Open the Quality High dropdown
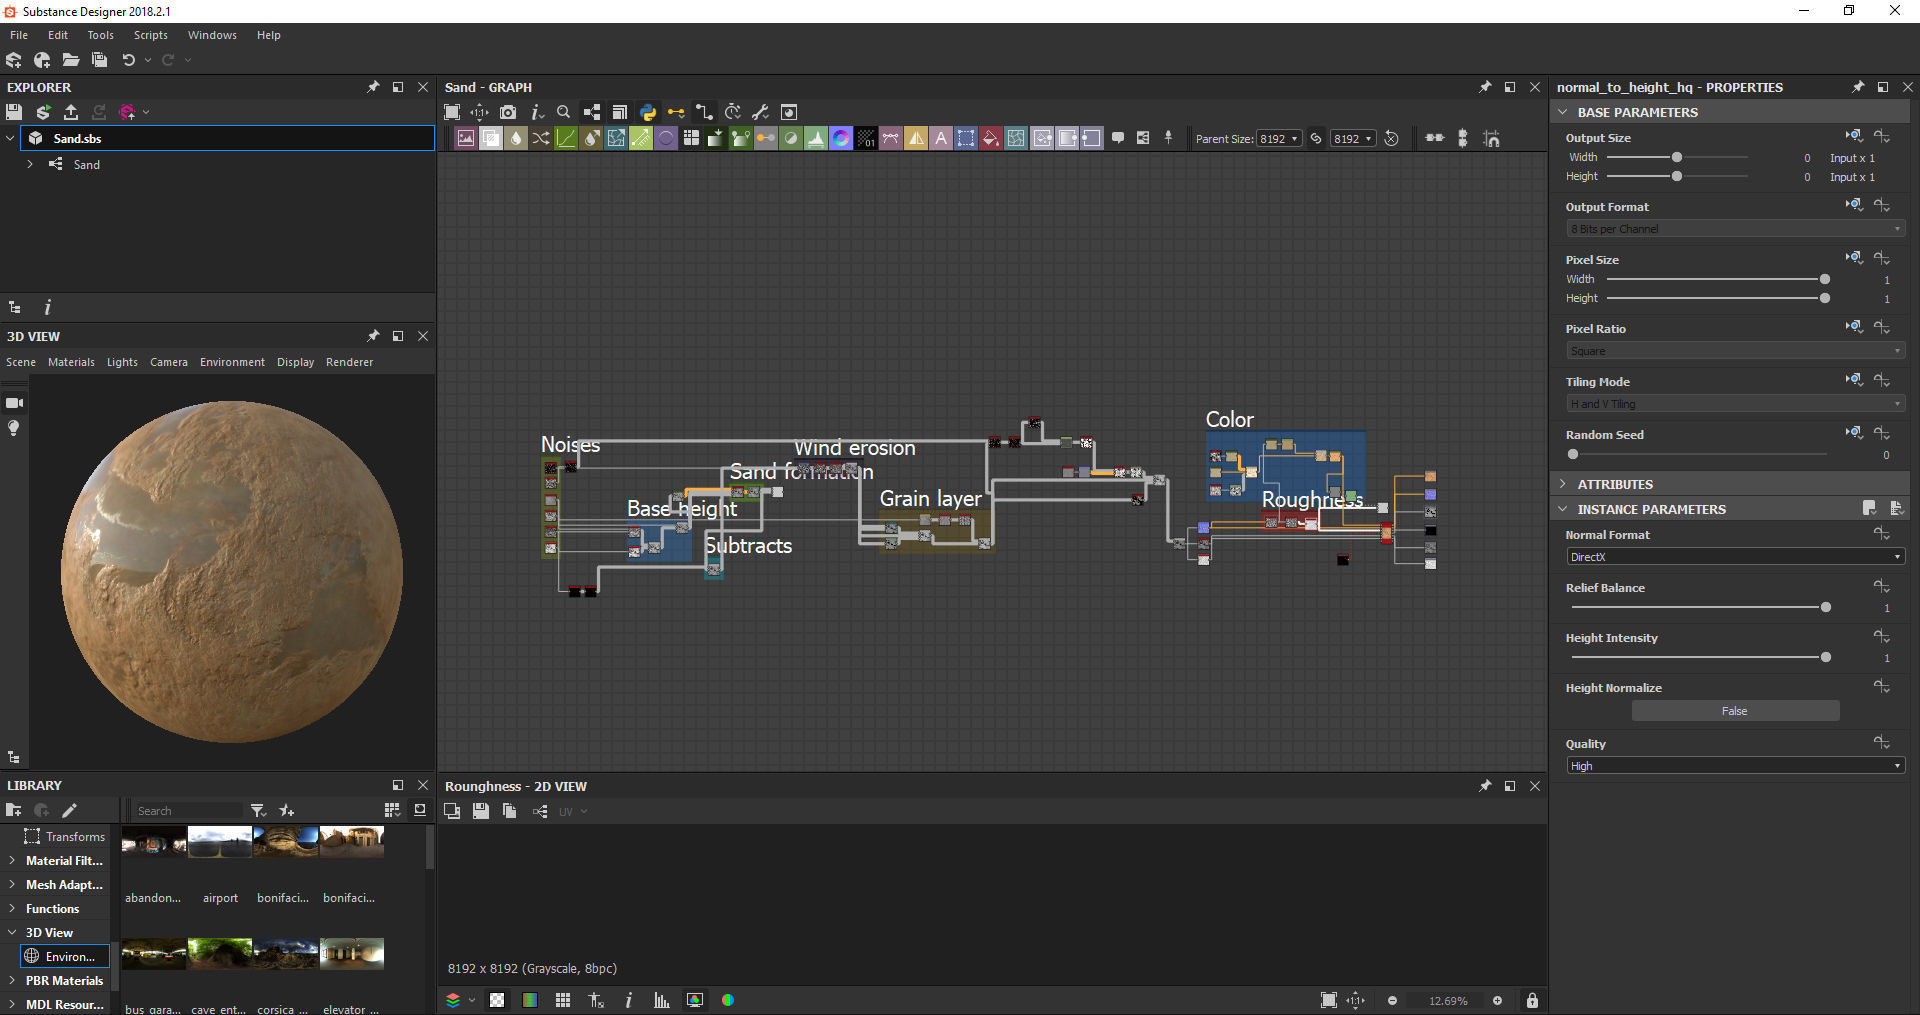Image resolution: width=1920 pixels, height=1015 pixels. (x=1735, y=766)
